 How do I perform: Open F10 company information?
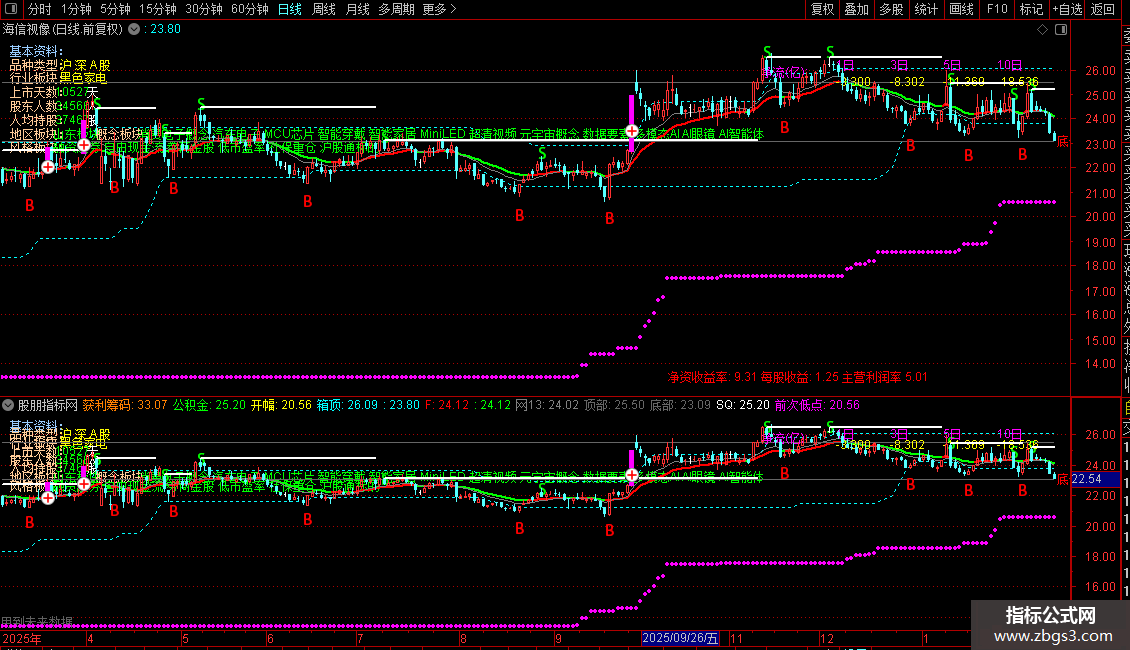(997, 9)
